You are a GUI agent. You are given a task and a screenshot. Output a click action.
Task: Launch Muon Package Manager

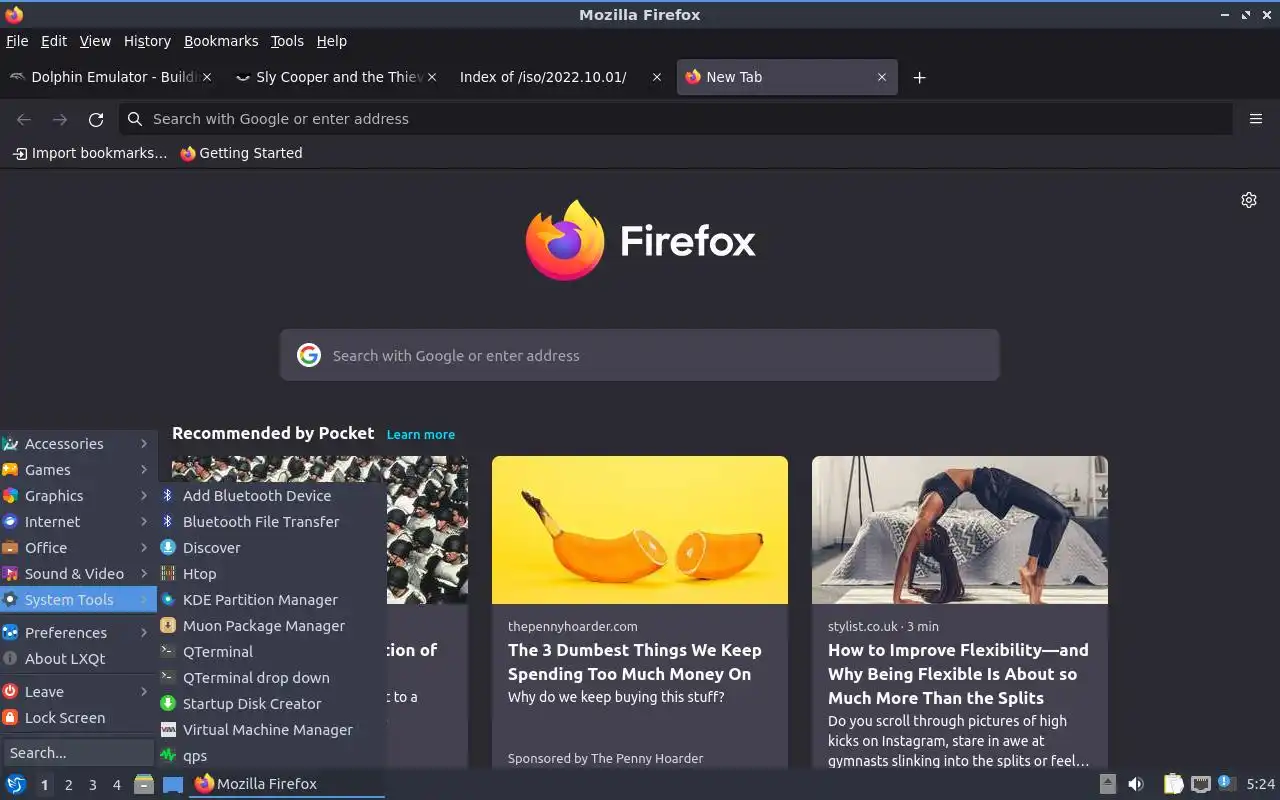pyautogui.click(x=271, y=626)
